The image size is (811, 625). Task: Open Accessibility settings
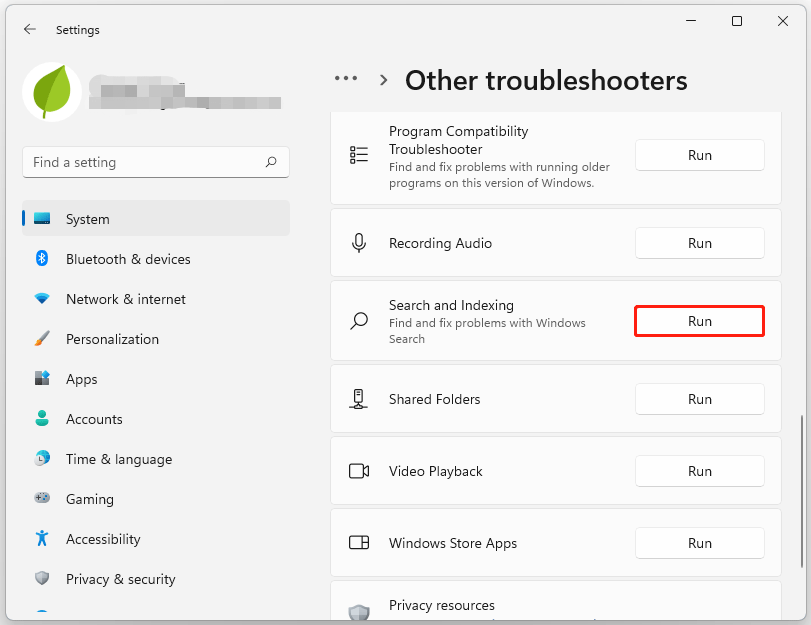(156, 539)
